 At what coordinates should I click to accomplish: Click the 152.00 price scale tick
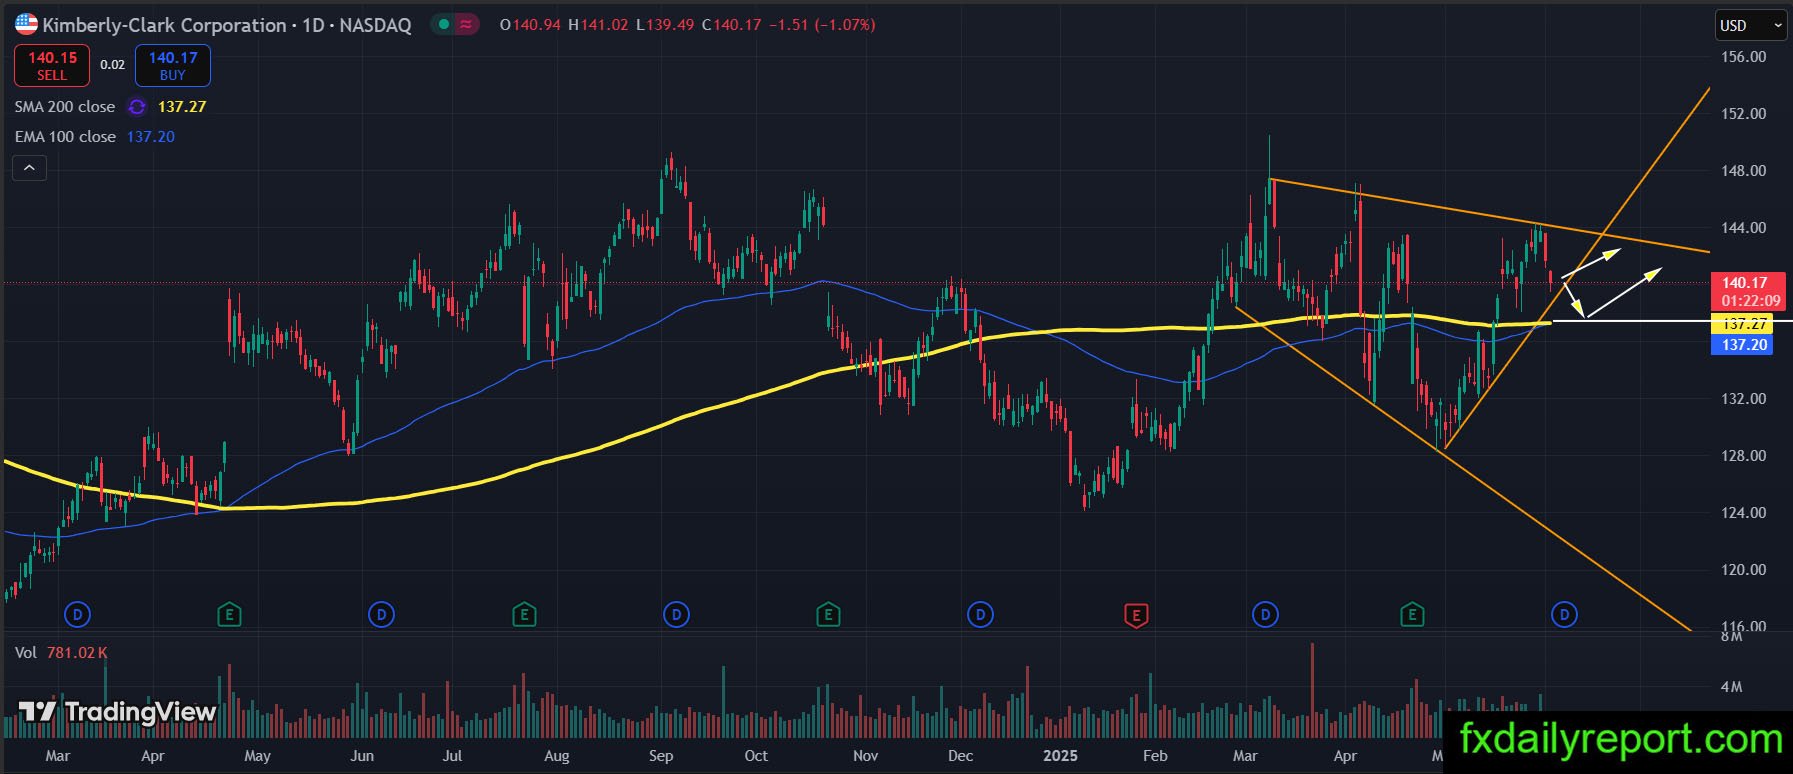coord(1744,114)
